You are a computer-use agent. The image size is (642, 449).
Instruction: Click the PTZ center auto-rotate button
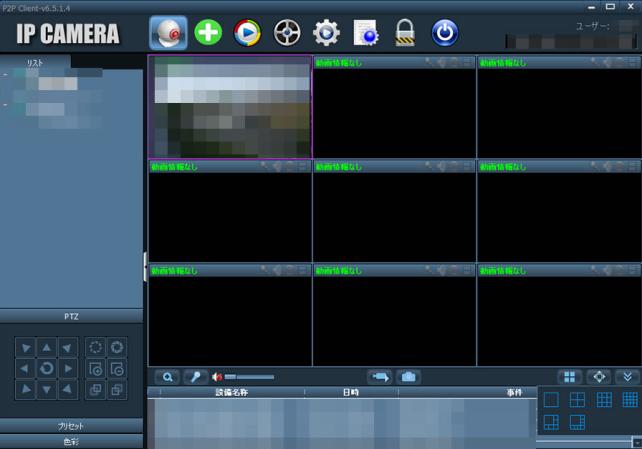[46, 369]
